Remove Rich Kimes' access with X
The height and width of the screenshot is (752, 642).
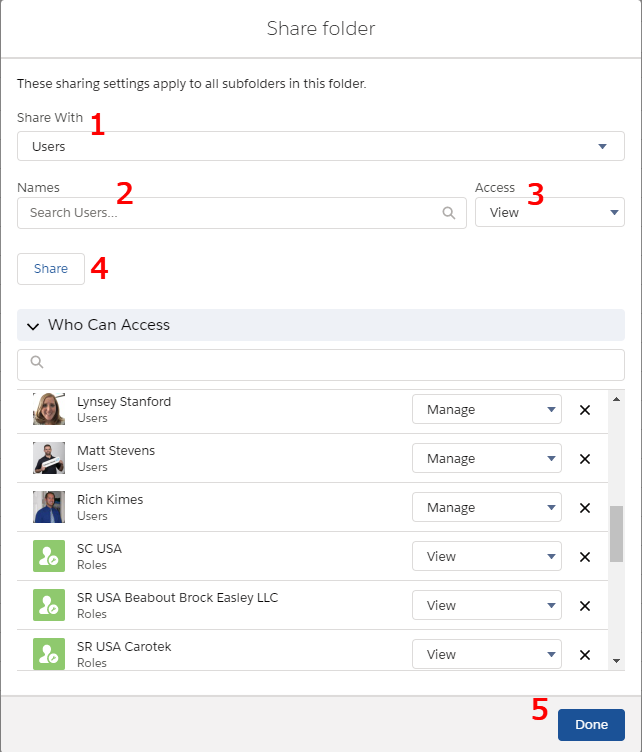584,508
